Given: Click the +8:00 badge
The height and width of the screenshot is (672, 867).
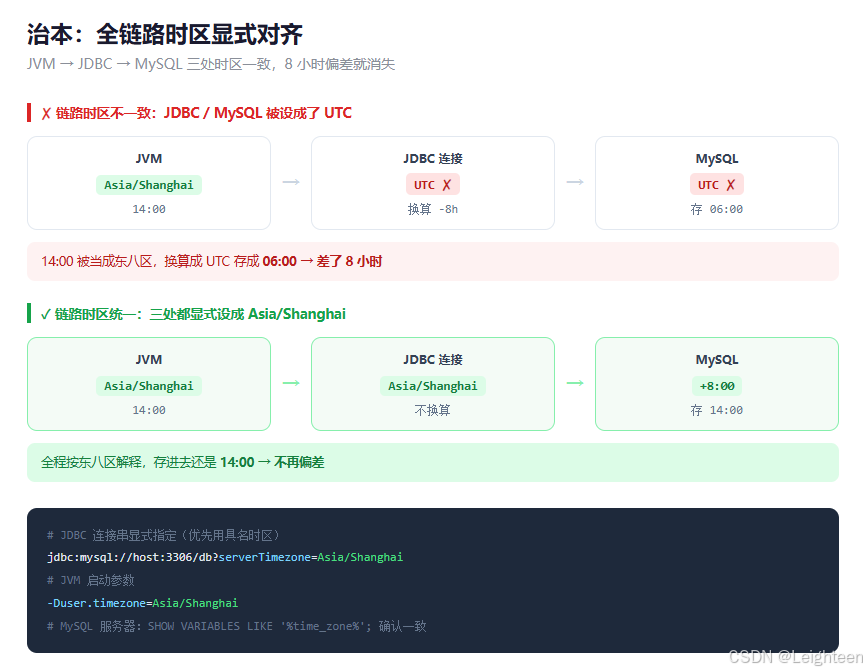Looking at the screenshot, I should (717, 386).
